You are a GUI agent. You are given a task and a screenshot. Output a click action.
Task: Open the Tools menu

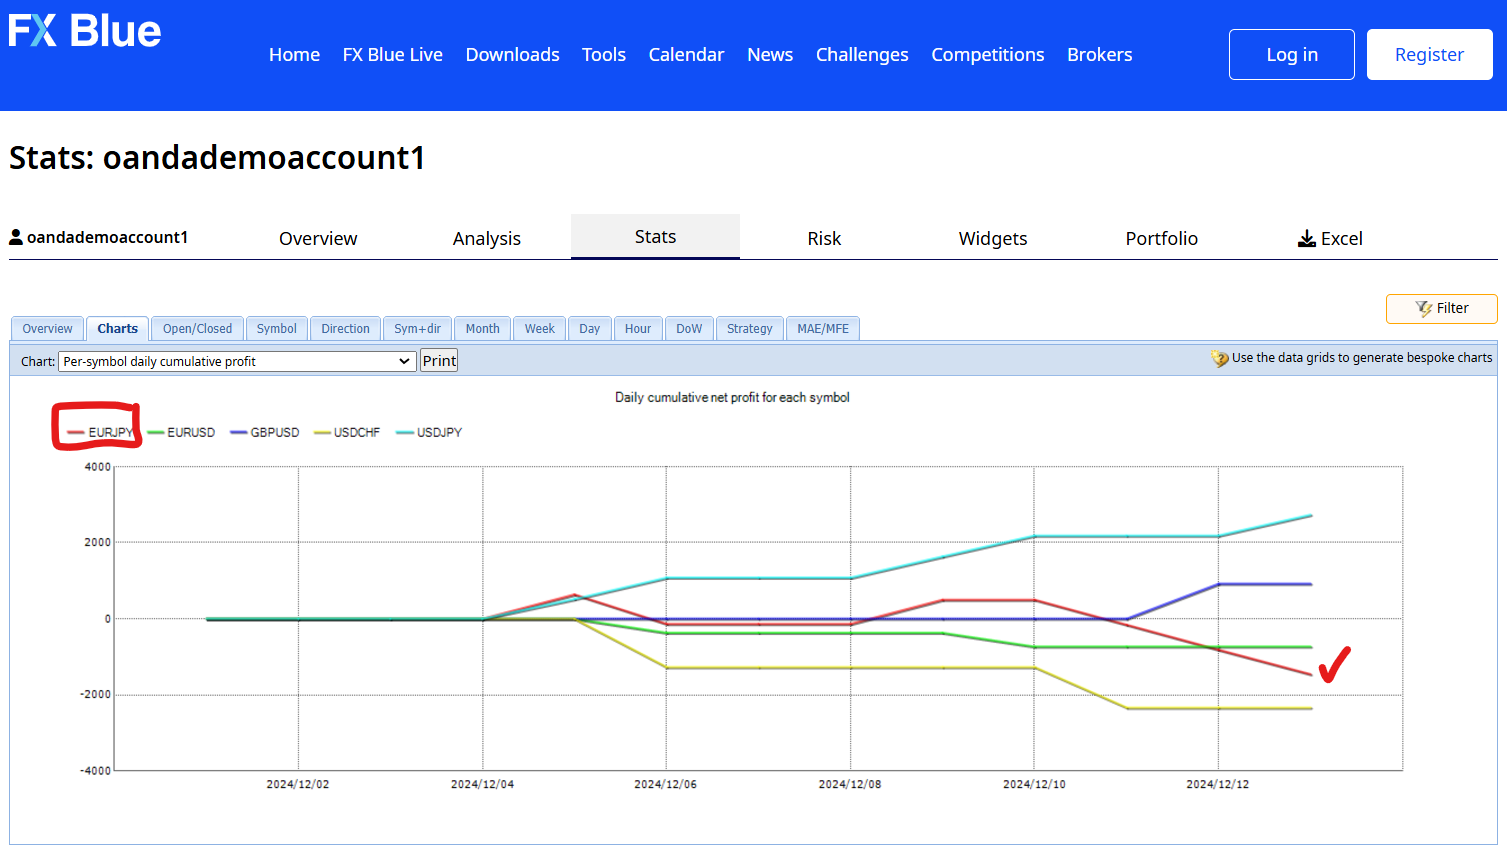tap(604, 55)
